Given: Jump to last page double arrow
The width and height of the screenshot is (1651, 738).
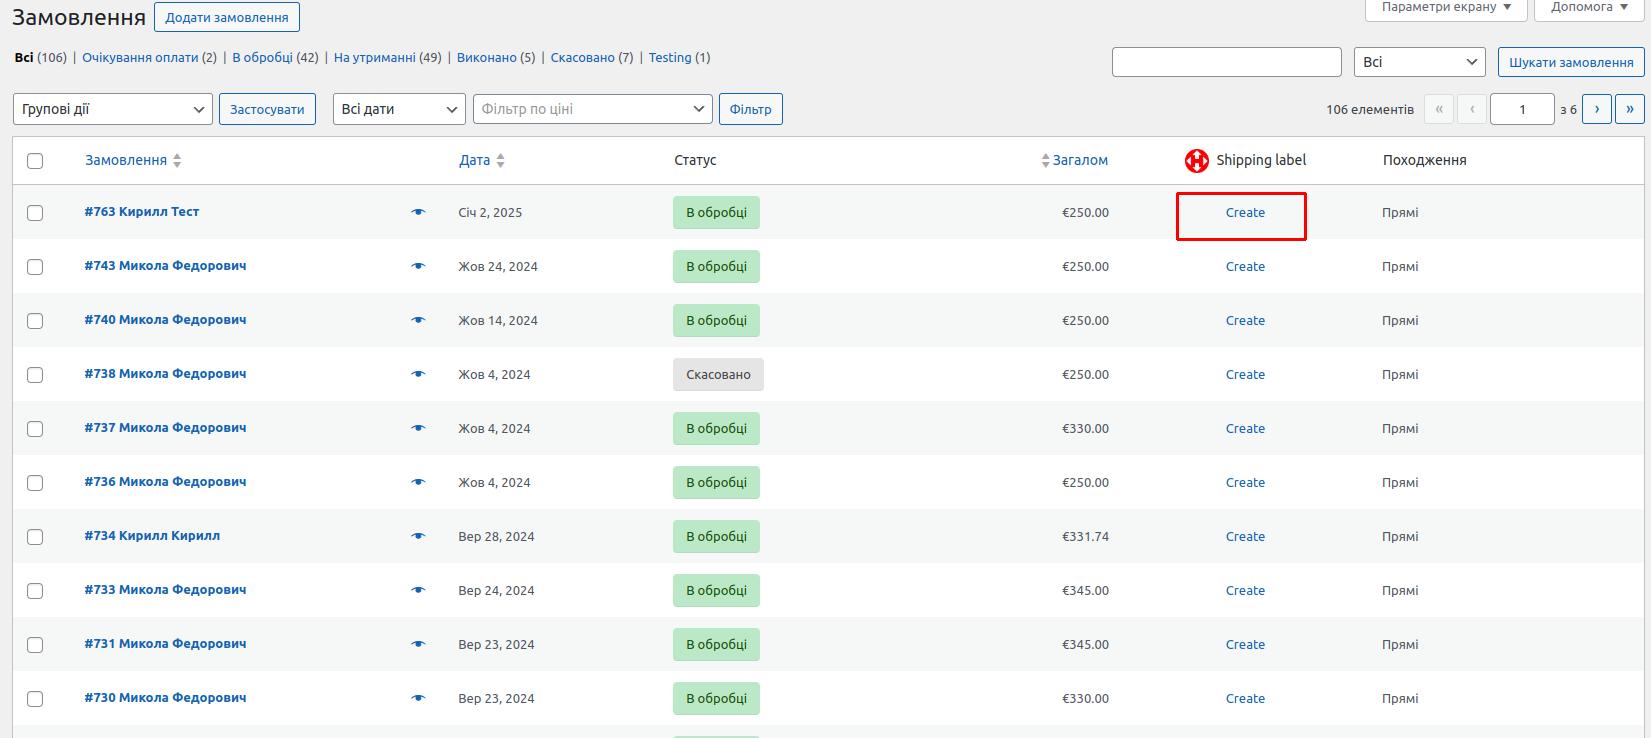Looking at the screenshot, I should tap(1629, 109).
